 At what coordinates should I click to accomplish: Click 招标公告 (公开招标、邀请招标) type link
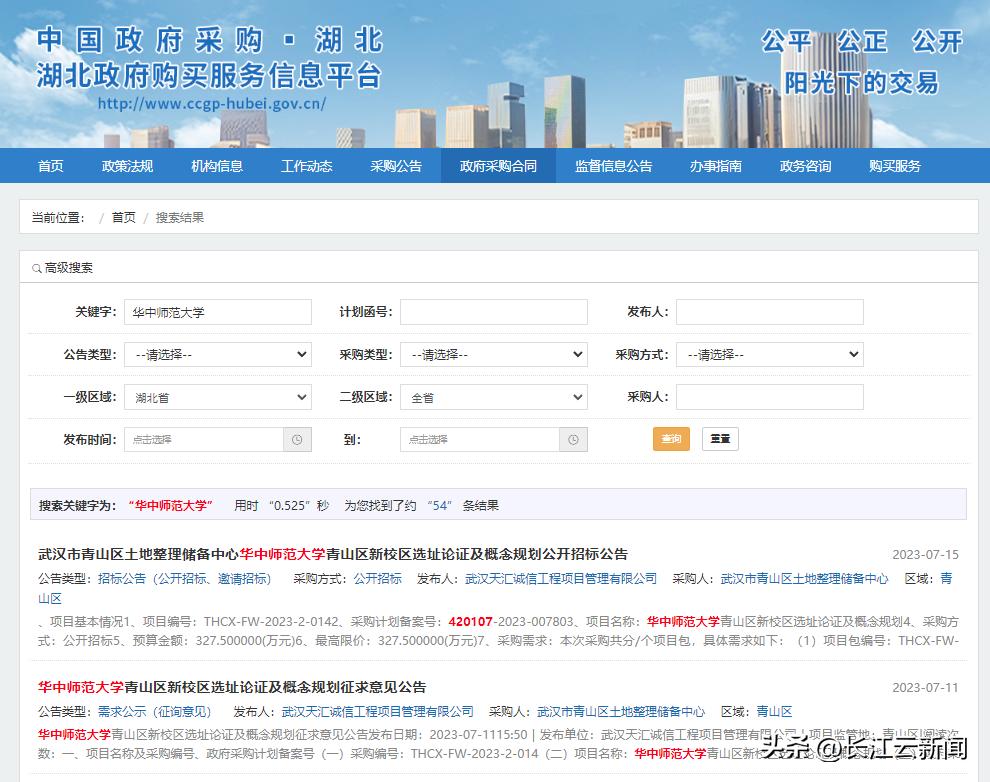pyautogui.click(x=184, y=579)
